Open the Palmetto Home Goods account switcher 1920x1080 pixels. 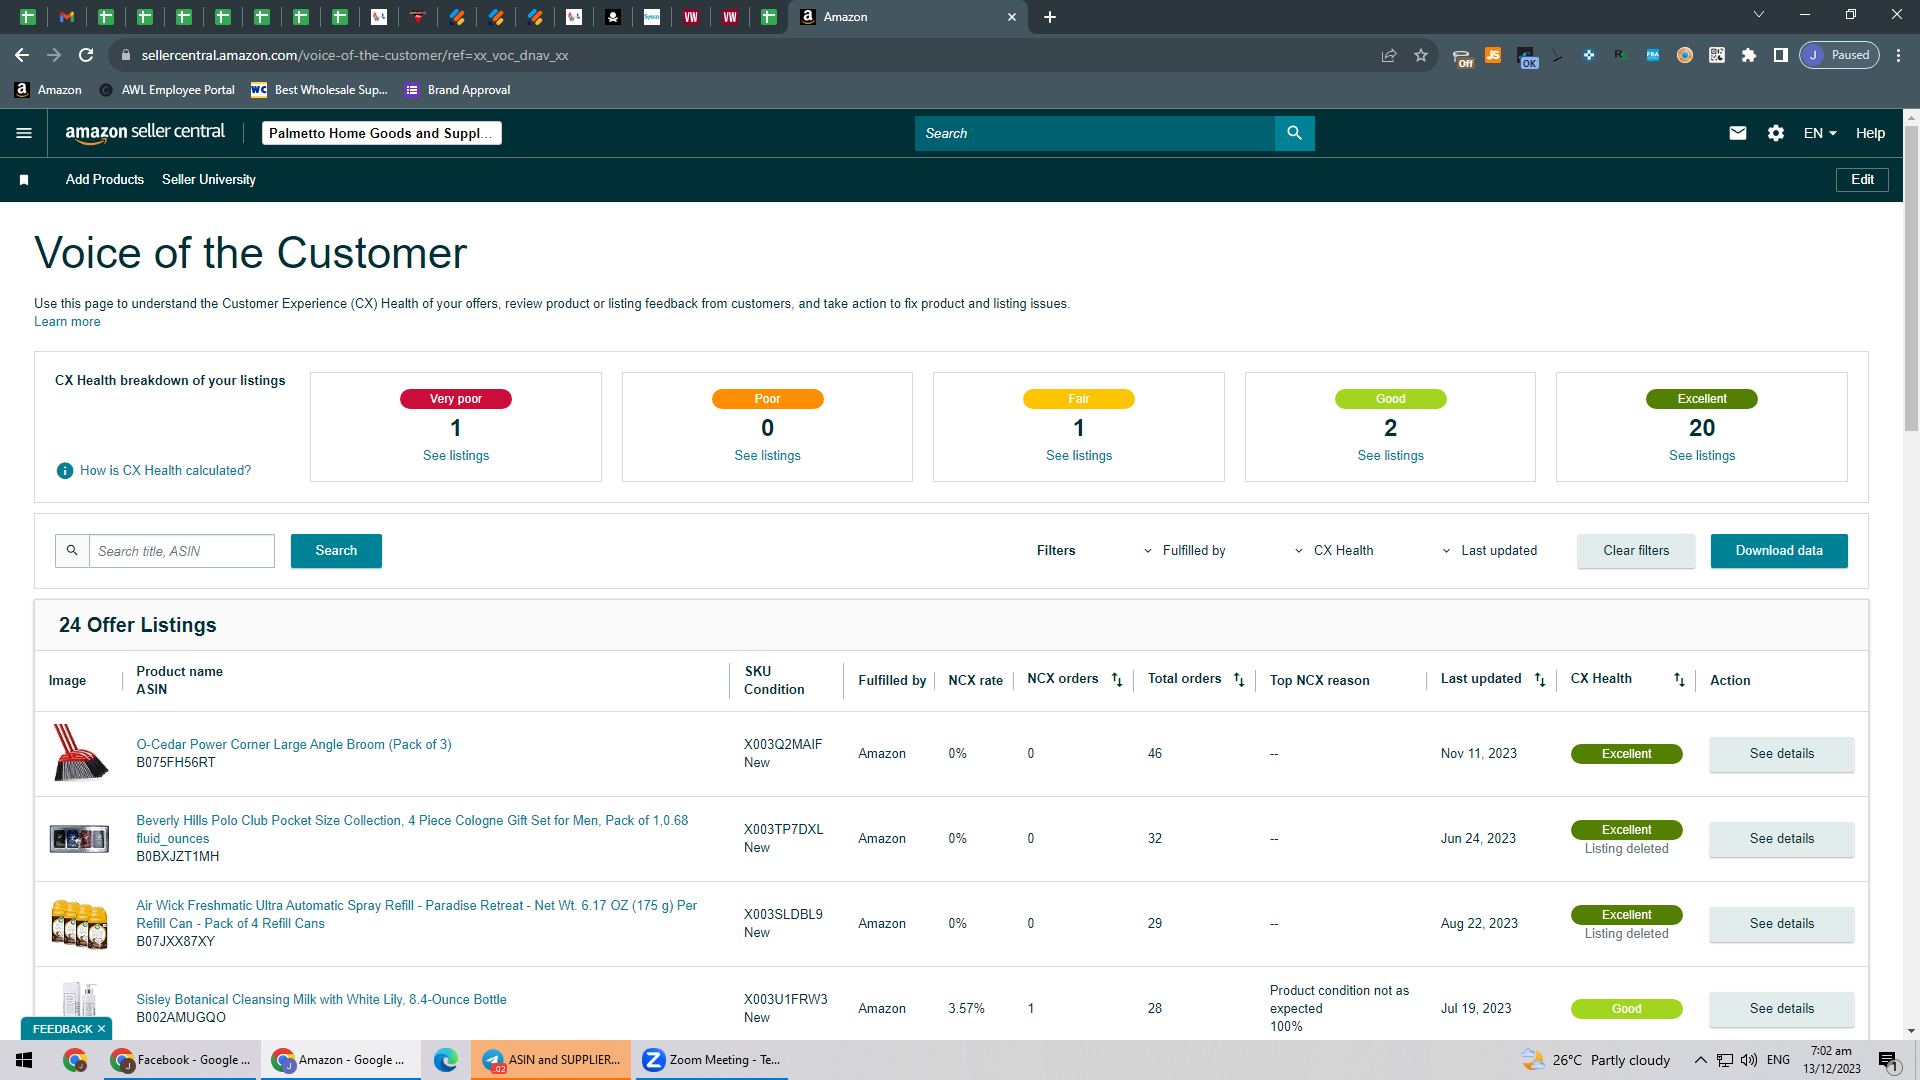click(382, 133)
